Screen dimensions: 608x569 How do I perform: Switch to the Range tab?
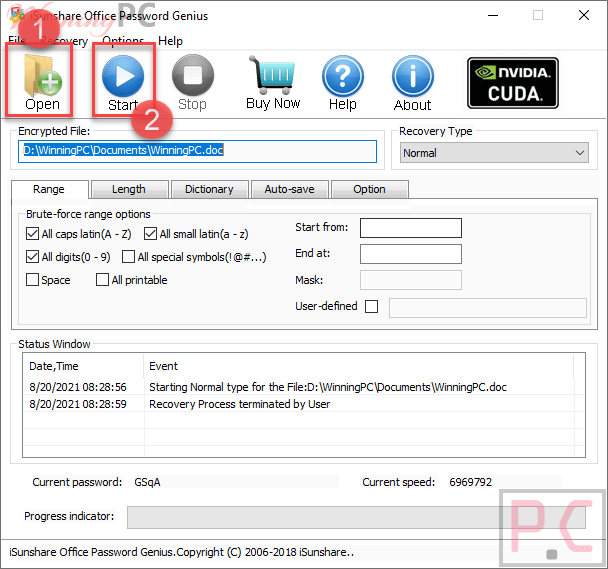(49, 189)
